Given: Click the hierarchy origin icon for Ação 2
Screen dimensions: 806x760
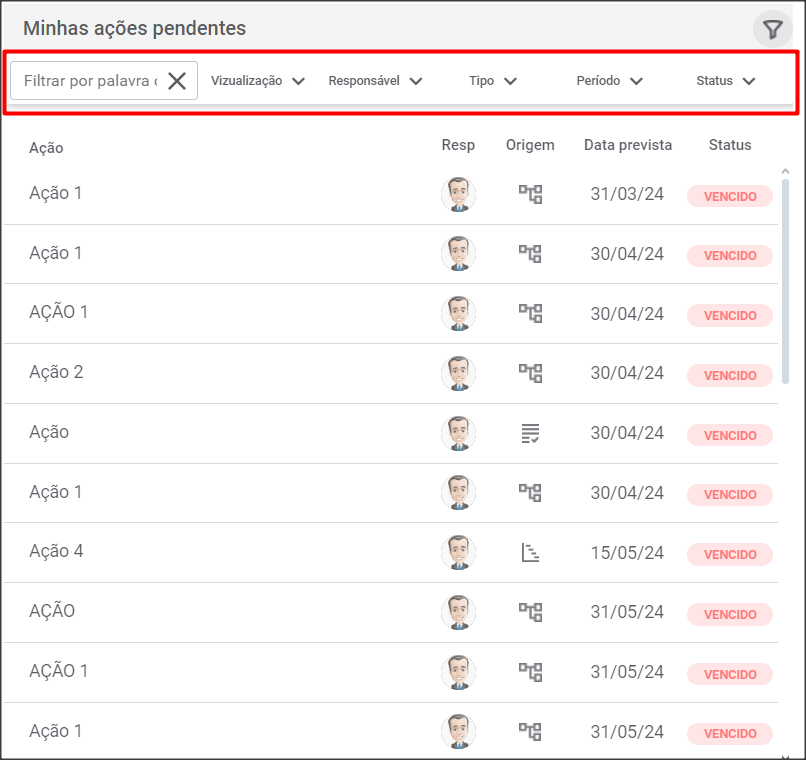Looking at the screenshot, I should tap(530, 373).
